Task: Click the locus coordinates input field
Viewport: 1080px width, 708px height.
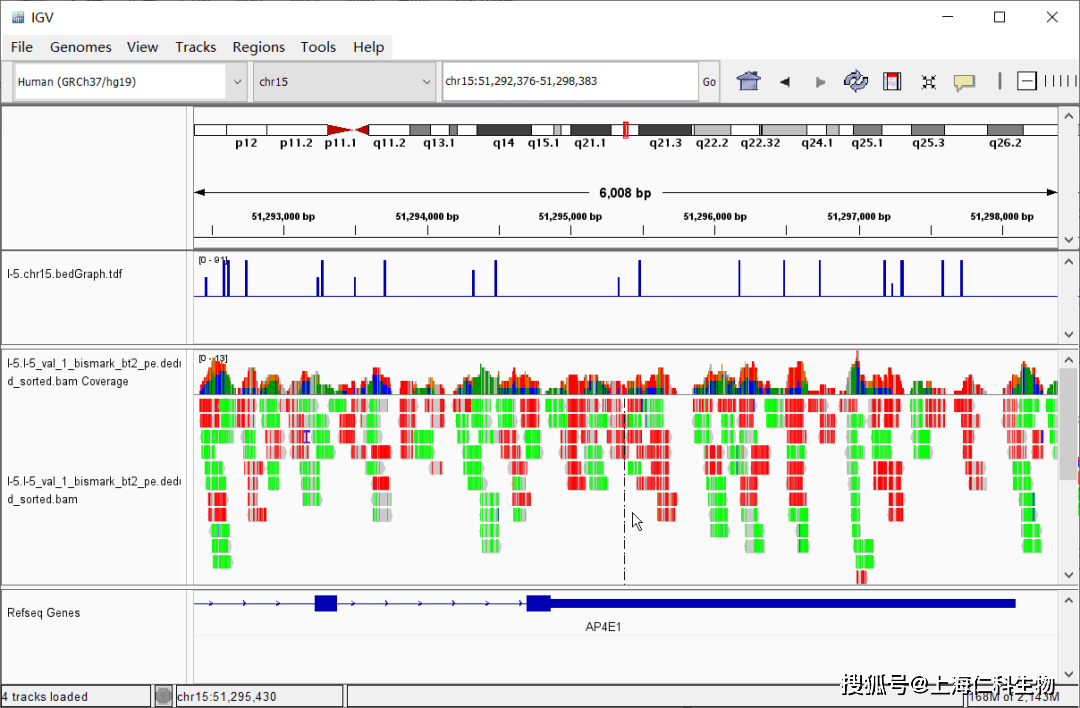Action: (x=569, y=82)
